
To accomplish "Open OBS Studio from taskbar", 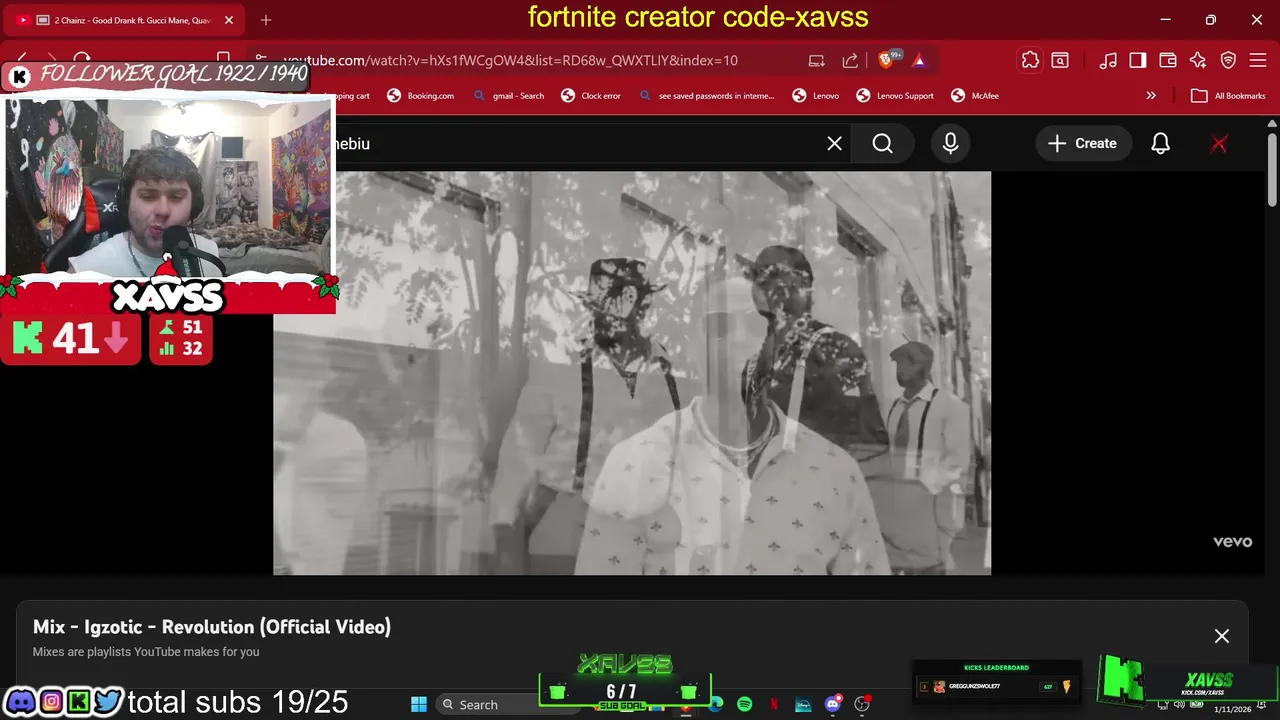I will point(861,704).
